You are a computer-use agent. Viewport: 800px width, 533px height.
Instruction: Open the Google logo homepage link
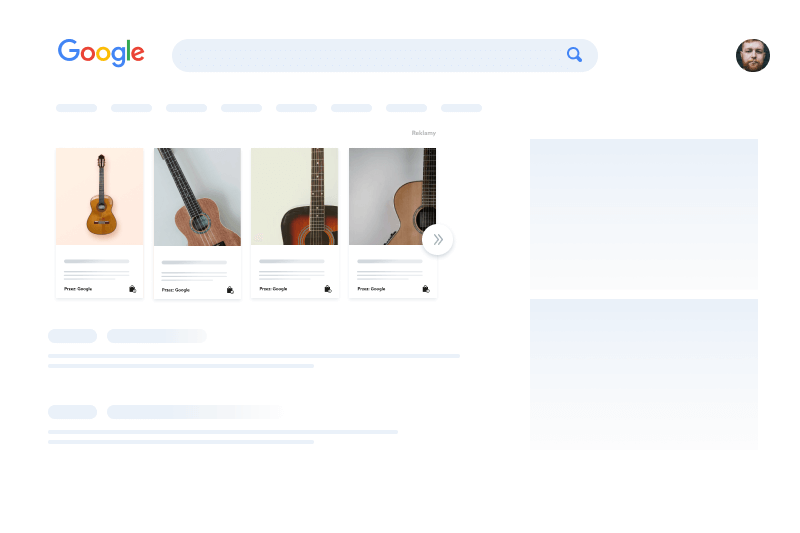click(101, 53)
